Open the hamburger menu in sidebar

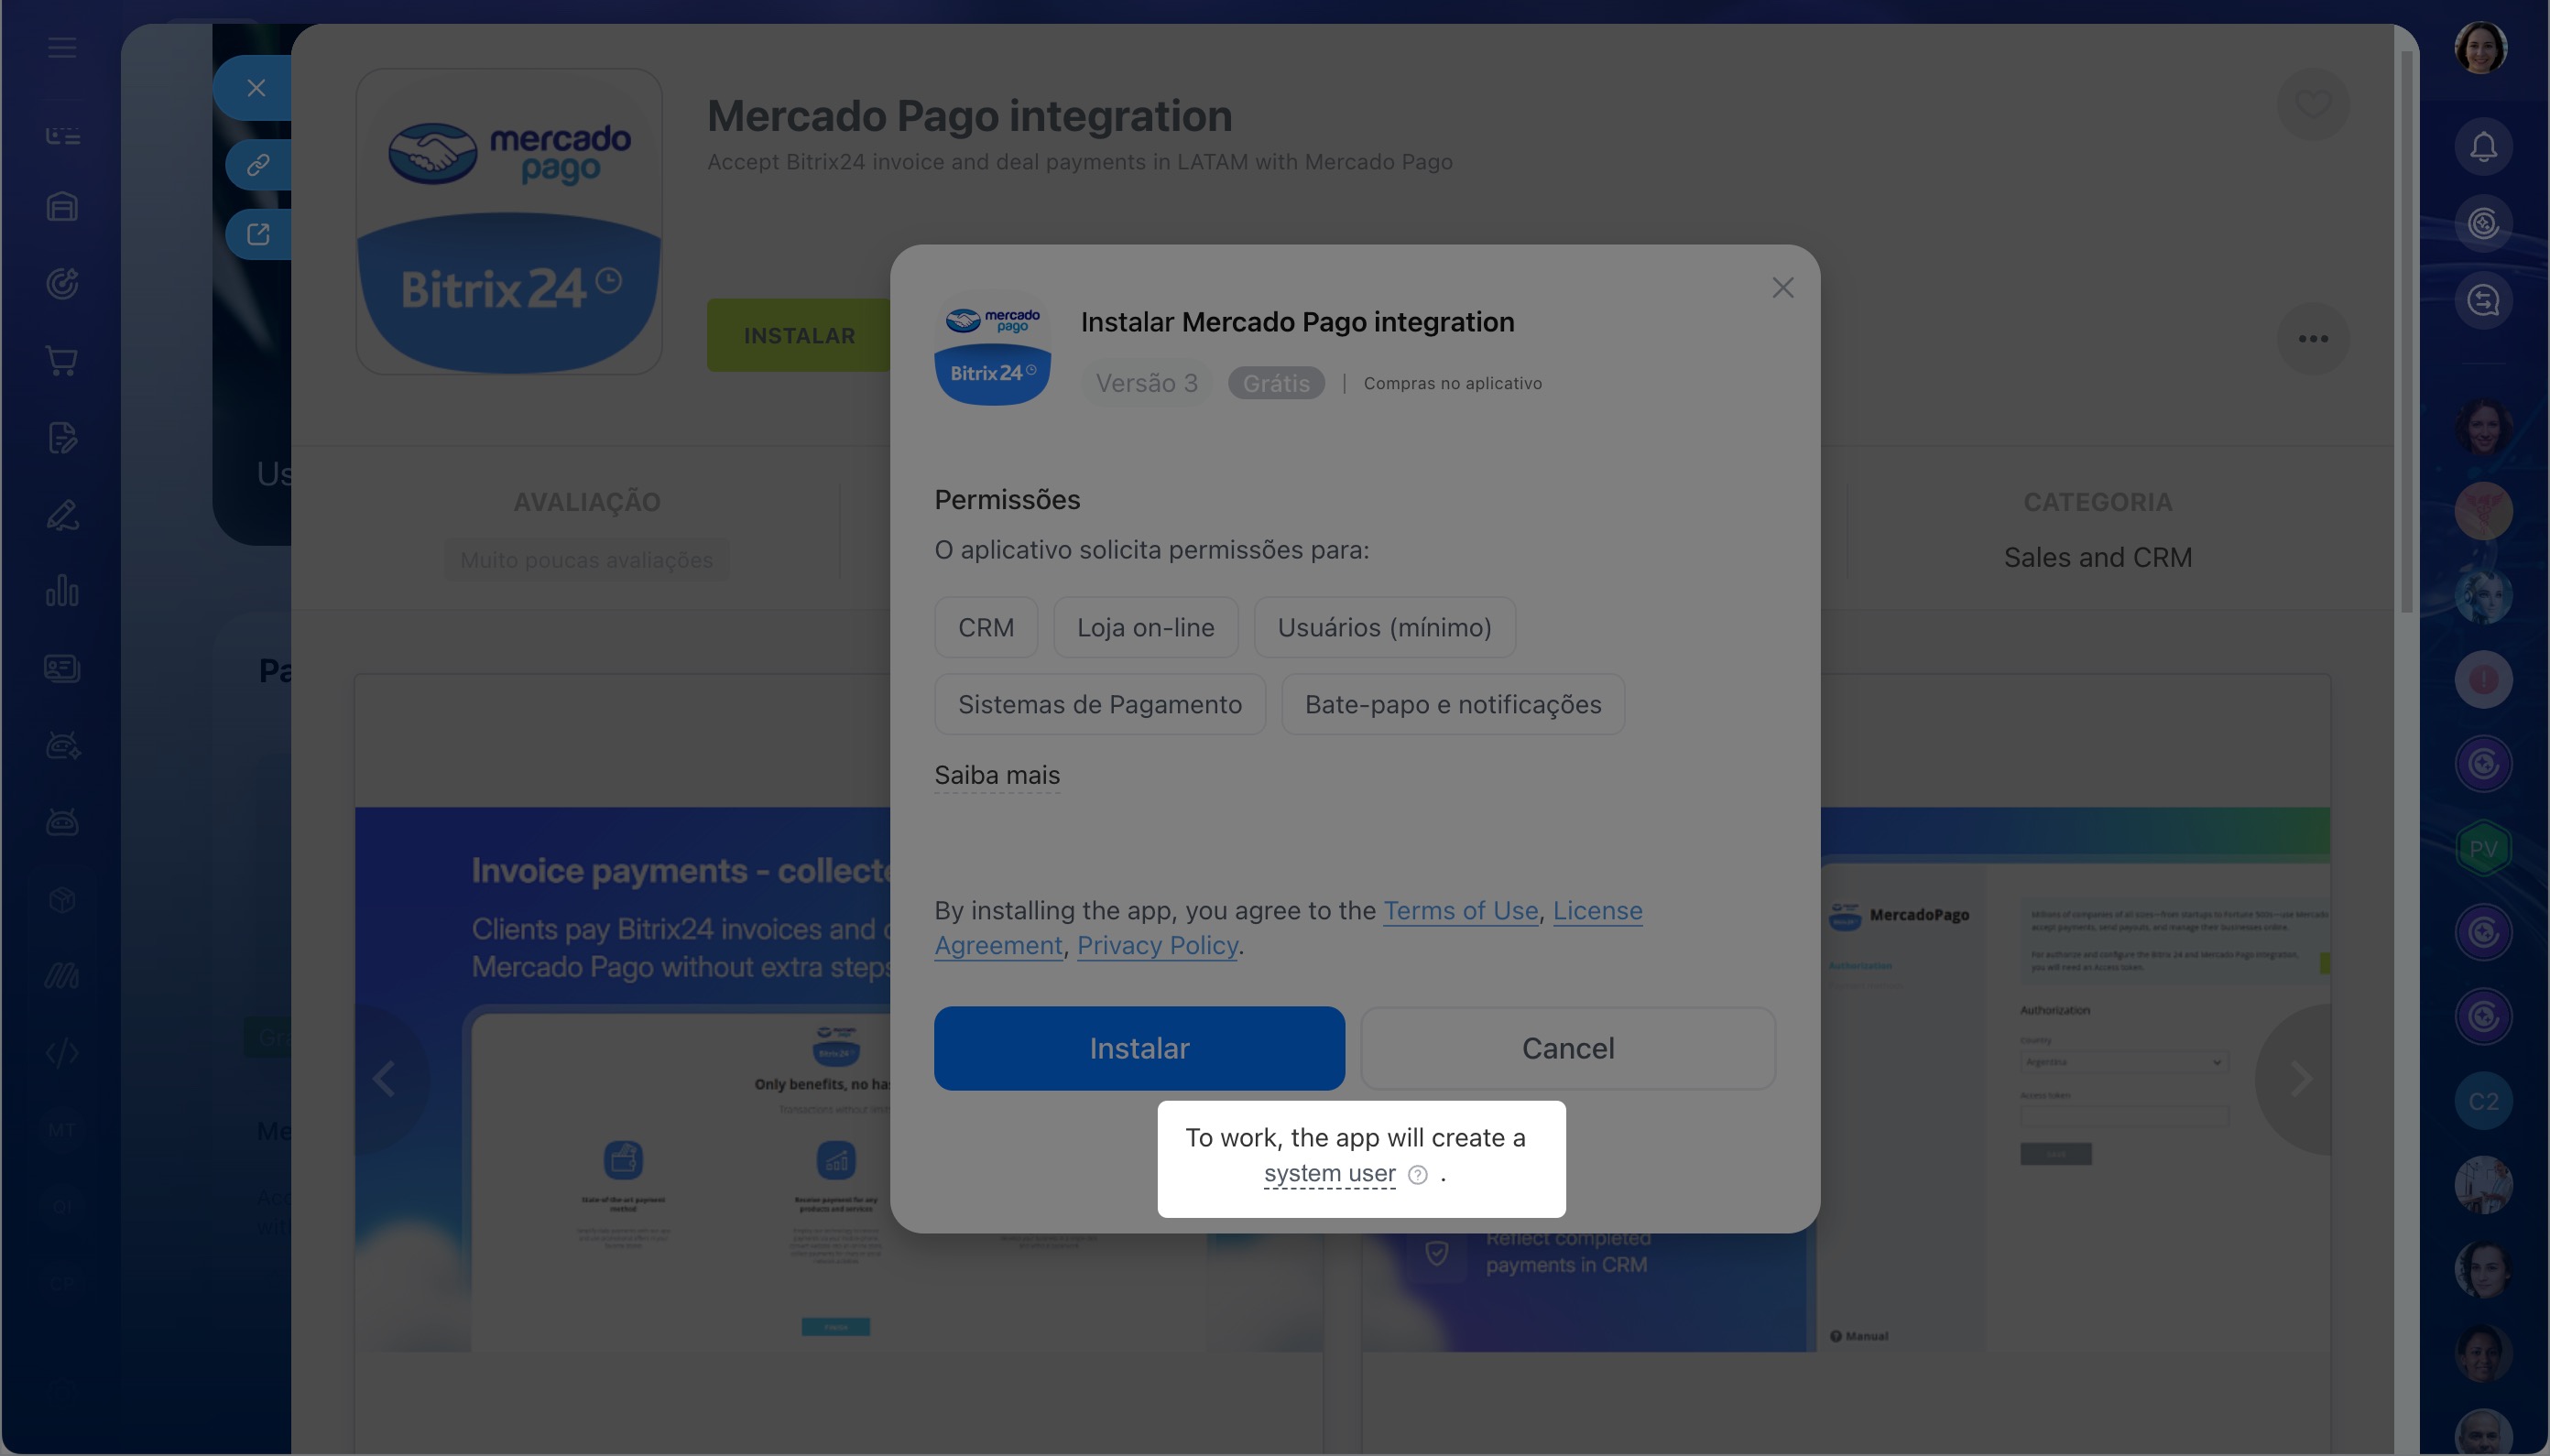(x=62, y=47)
